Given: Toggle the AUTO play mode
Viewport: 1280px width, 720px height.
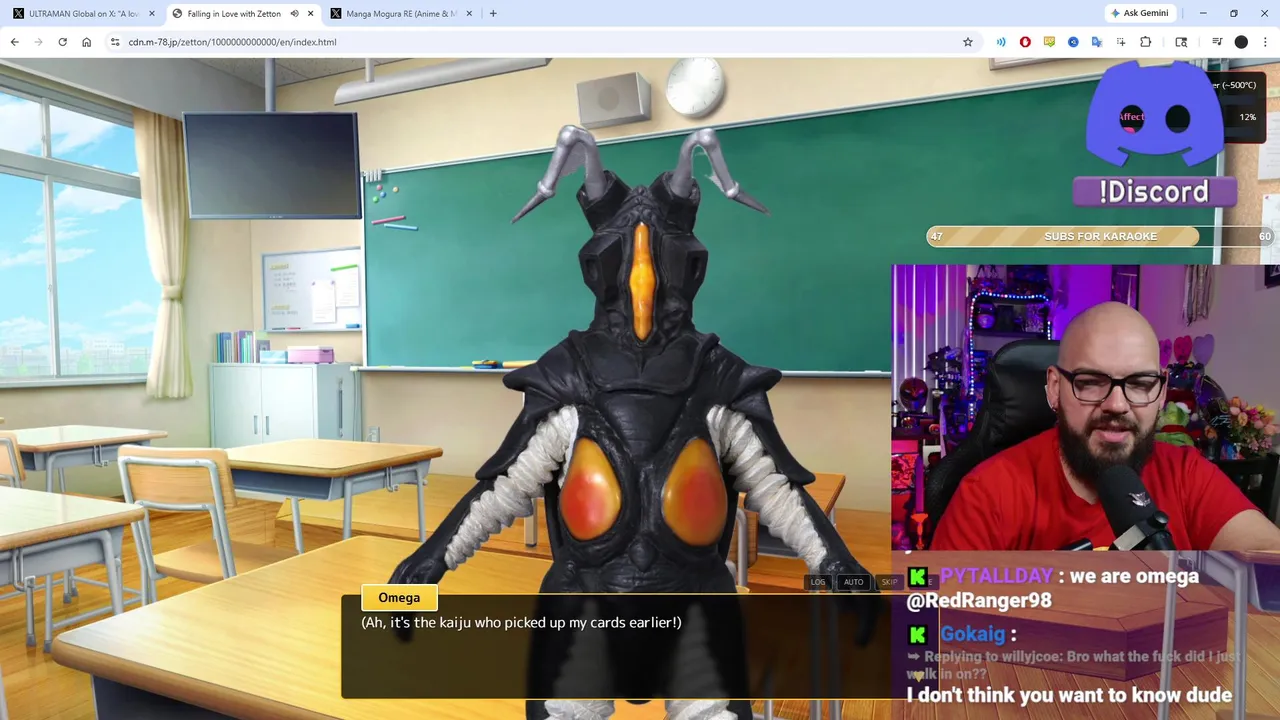Looking at the screenshot, I should 853,582.
